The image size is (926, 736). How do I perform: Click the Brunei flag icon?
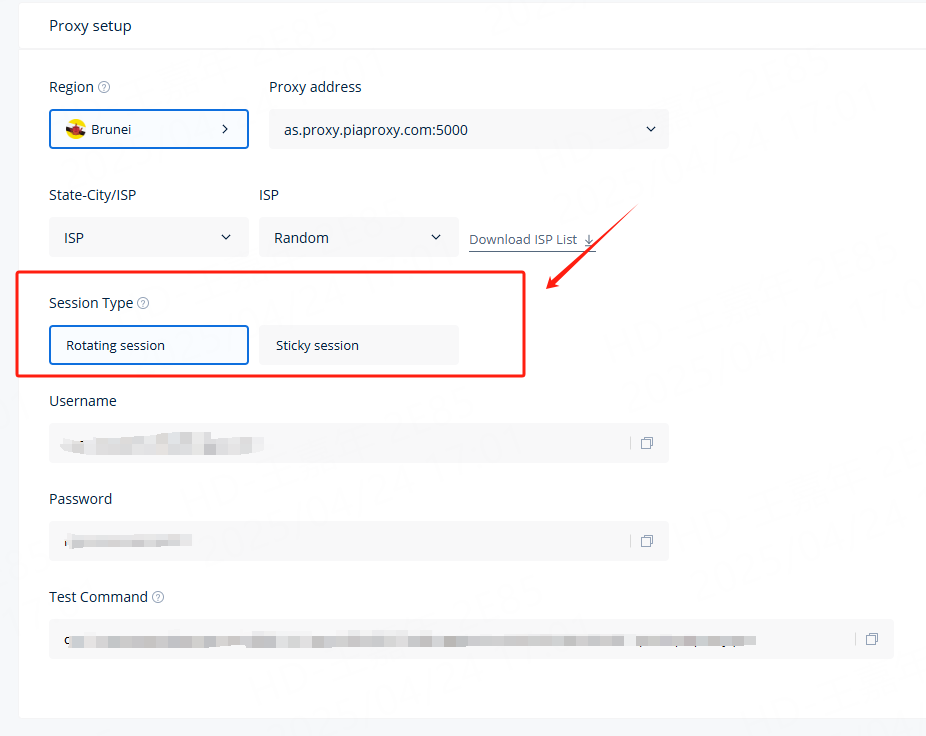[x=76, y=129]
